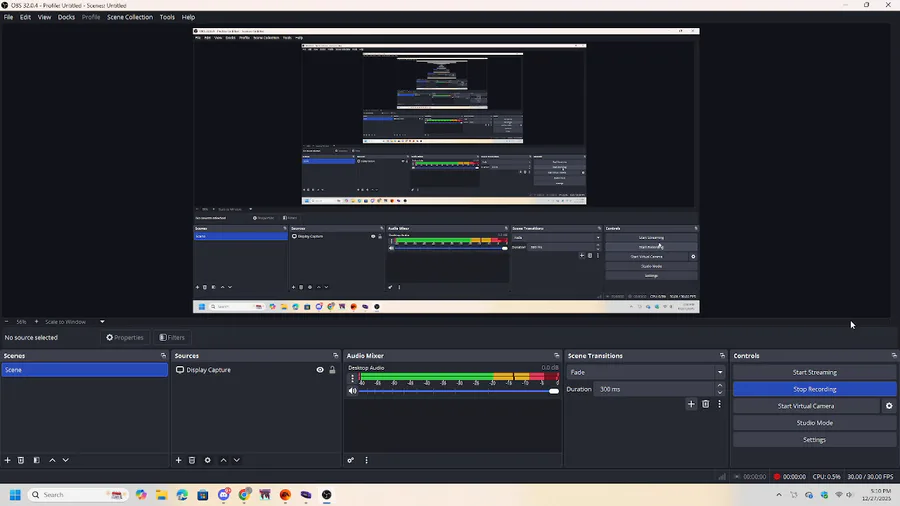900x506 pixels.
Task: Click red recording indicator in status bar
Action: (x=777, y=477)
